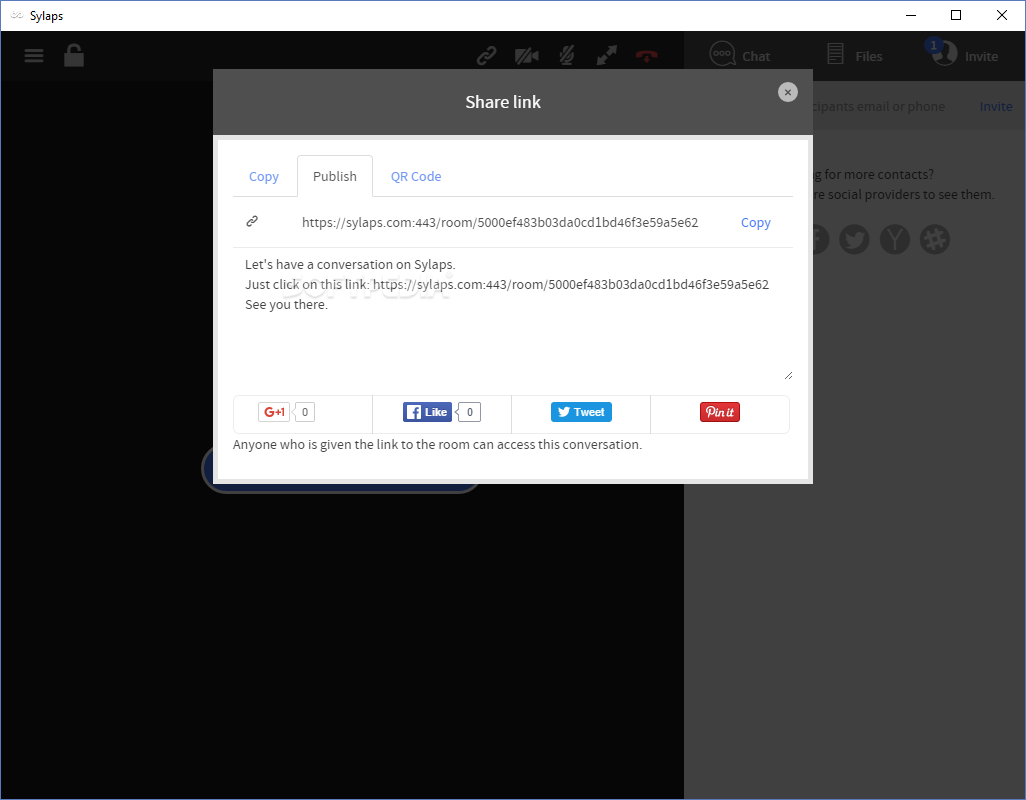Open the Chat panel tab
1026x800 pixels.
pos(740,56)
